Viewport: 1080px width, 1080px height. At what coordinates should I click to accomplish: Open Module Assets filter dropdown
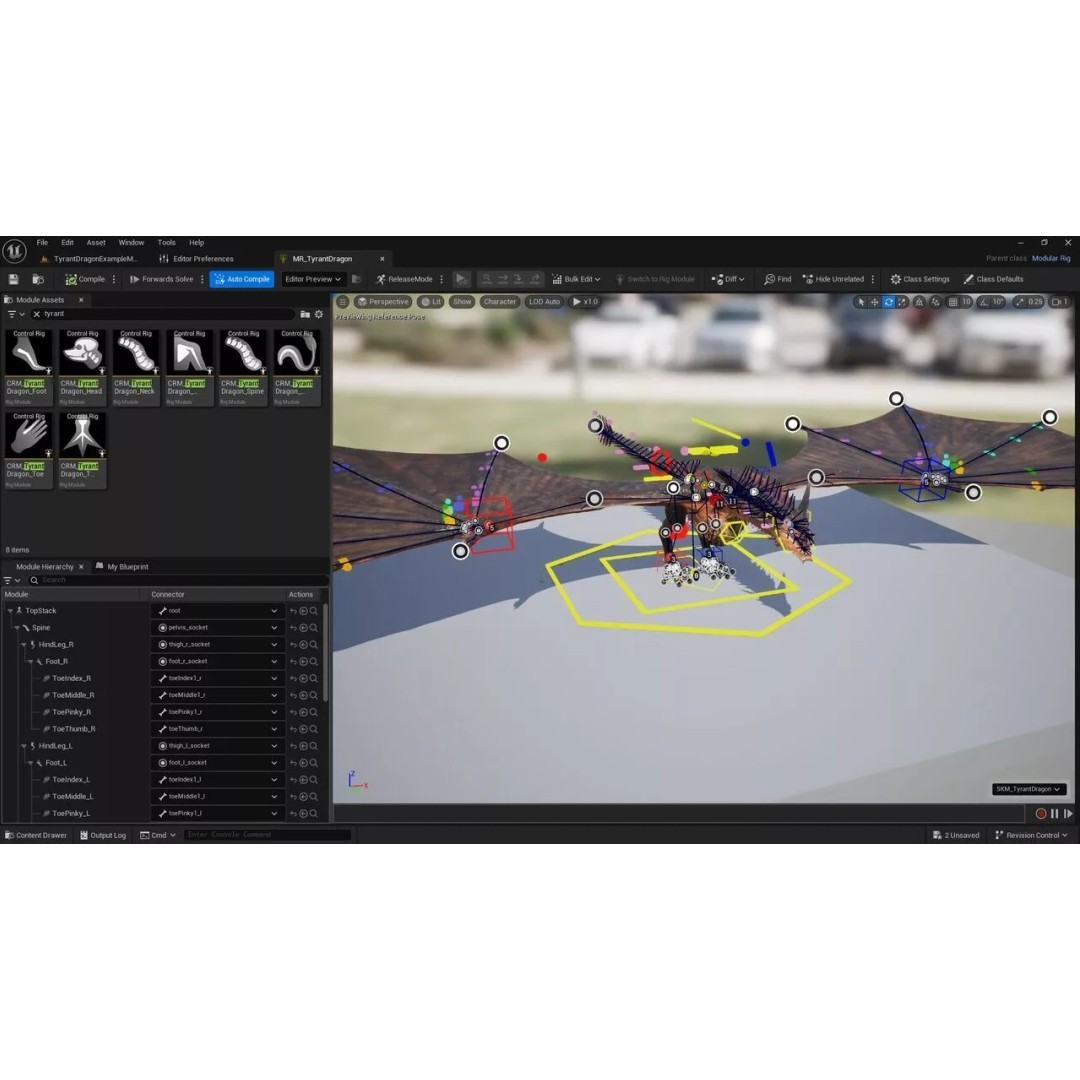pos(15,314)
